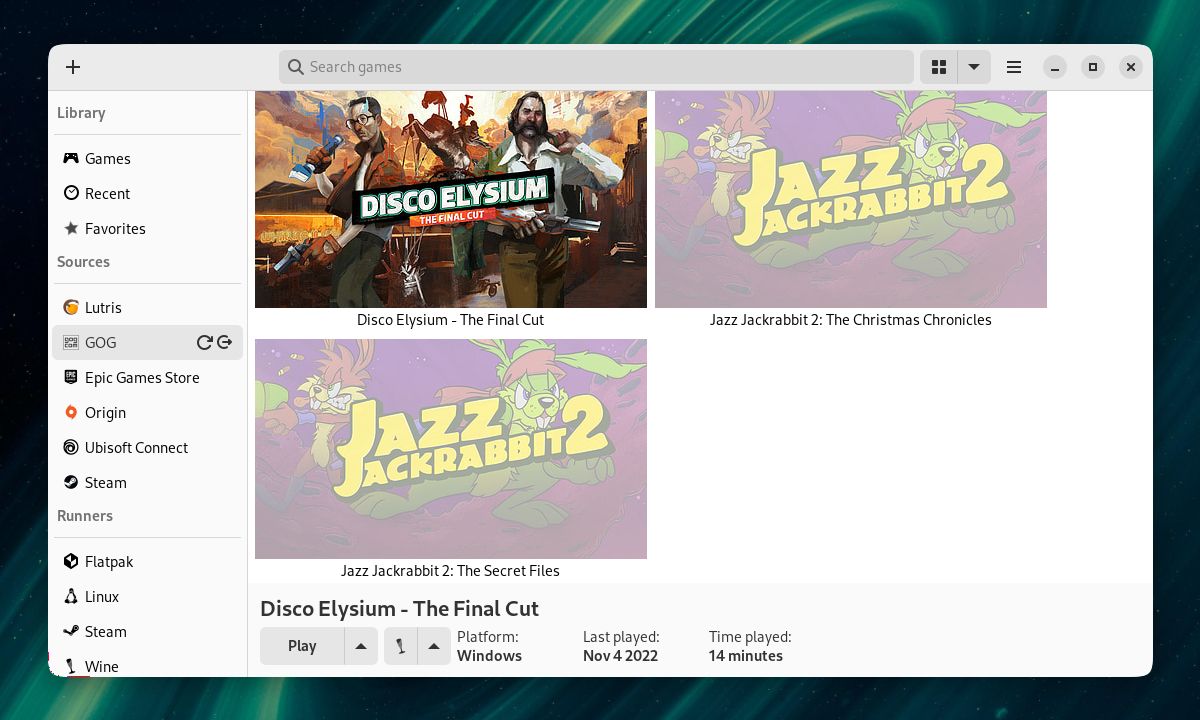The width and height of the screenshot is (1200, 720).
Task: Click the add game plus icon
Action: (73, 67)
